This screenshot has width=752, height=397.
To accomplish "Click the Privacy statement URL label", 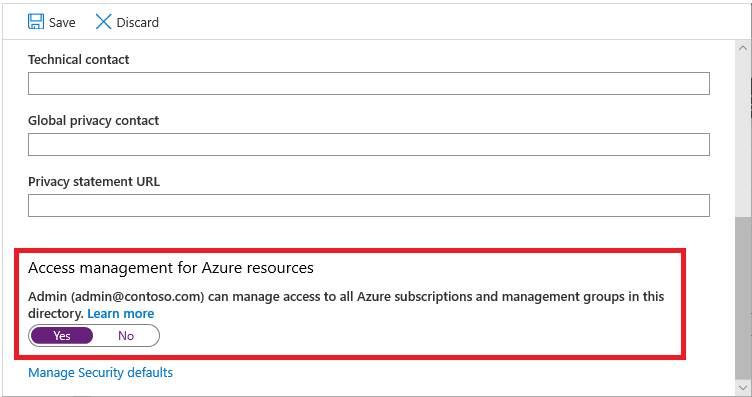I will coord(94,182).
